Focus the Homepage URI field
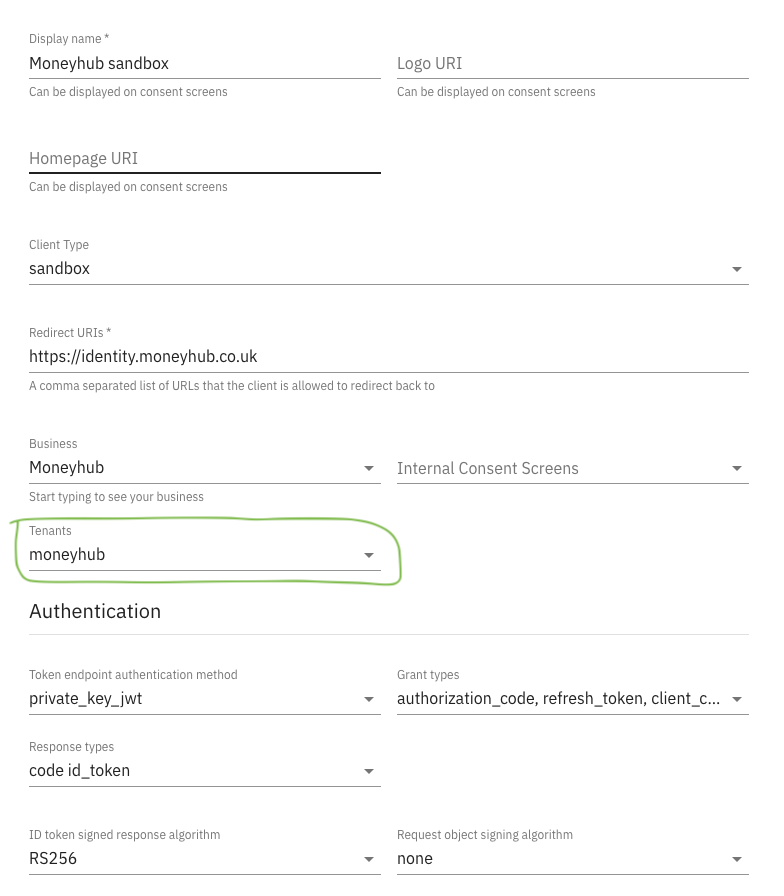This screenshot has height=896, width=784. pos(204,158)
